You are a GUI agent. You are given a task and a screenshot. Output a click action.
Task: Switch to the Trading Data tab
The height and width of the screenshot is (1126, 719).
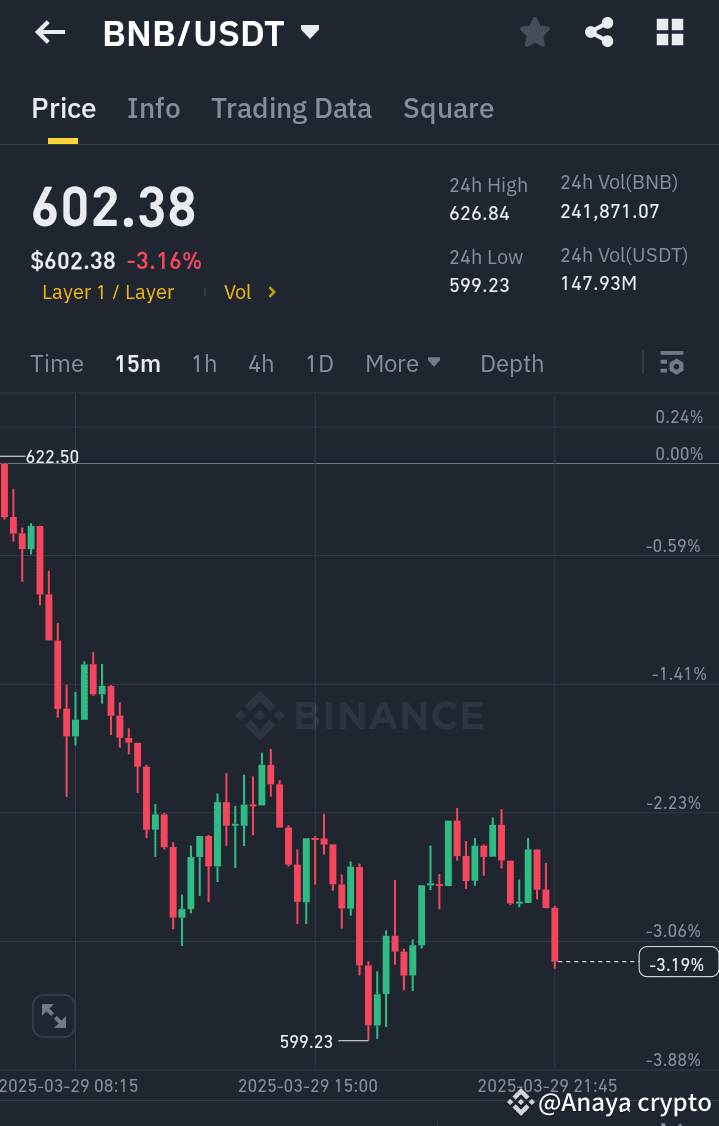pyautogui.click(x=291, y=108)
